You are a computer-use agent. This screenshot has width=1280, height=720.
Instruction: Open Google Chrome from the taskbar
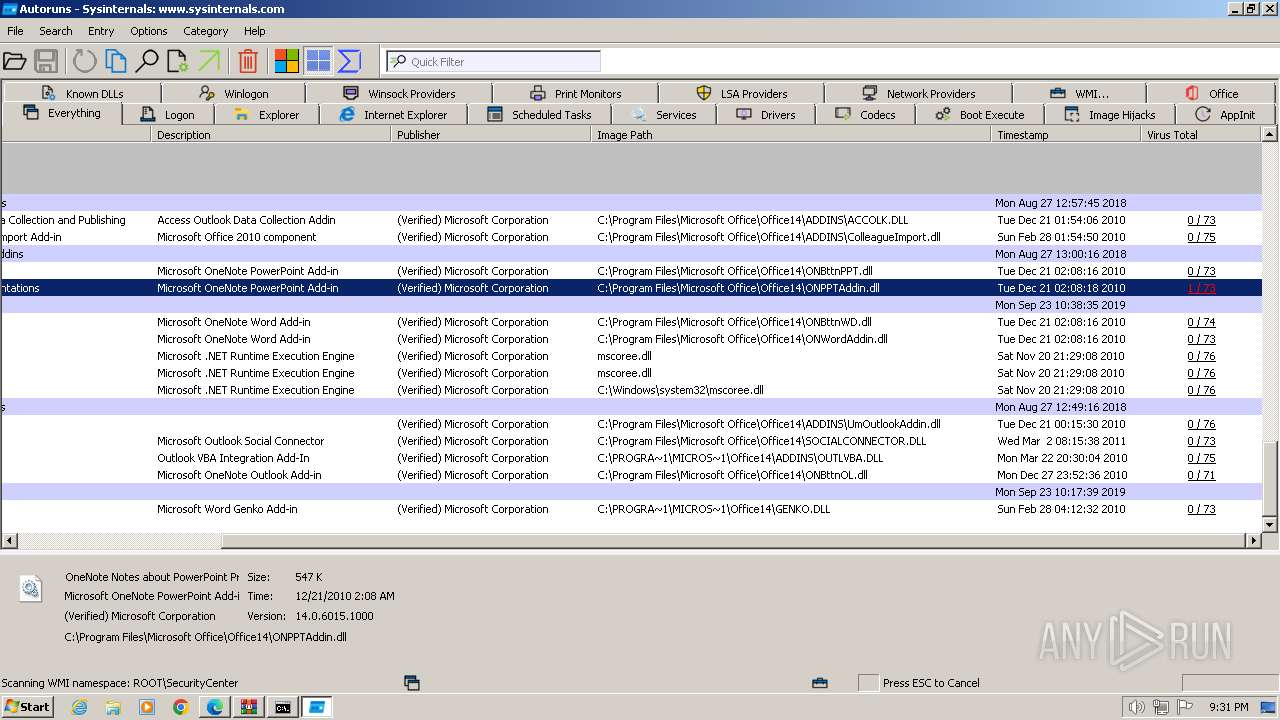coord(181,707)
